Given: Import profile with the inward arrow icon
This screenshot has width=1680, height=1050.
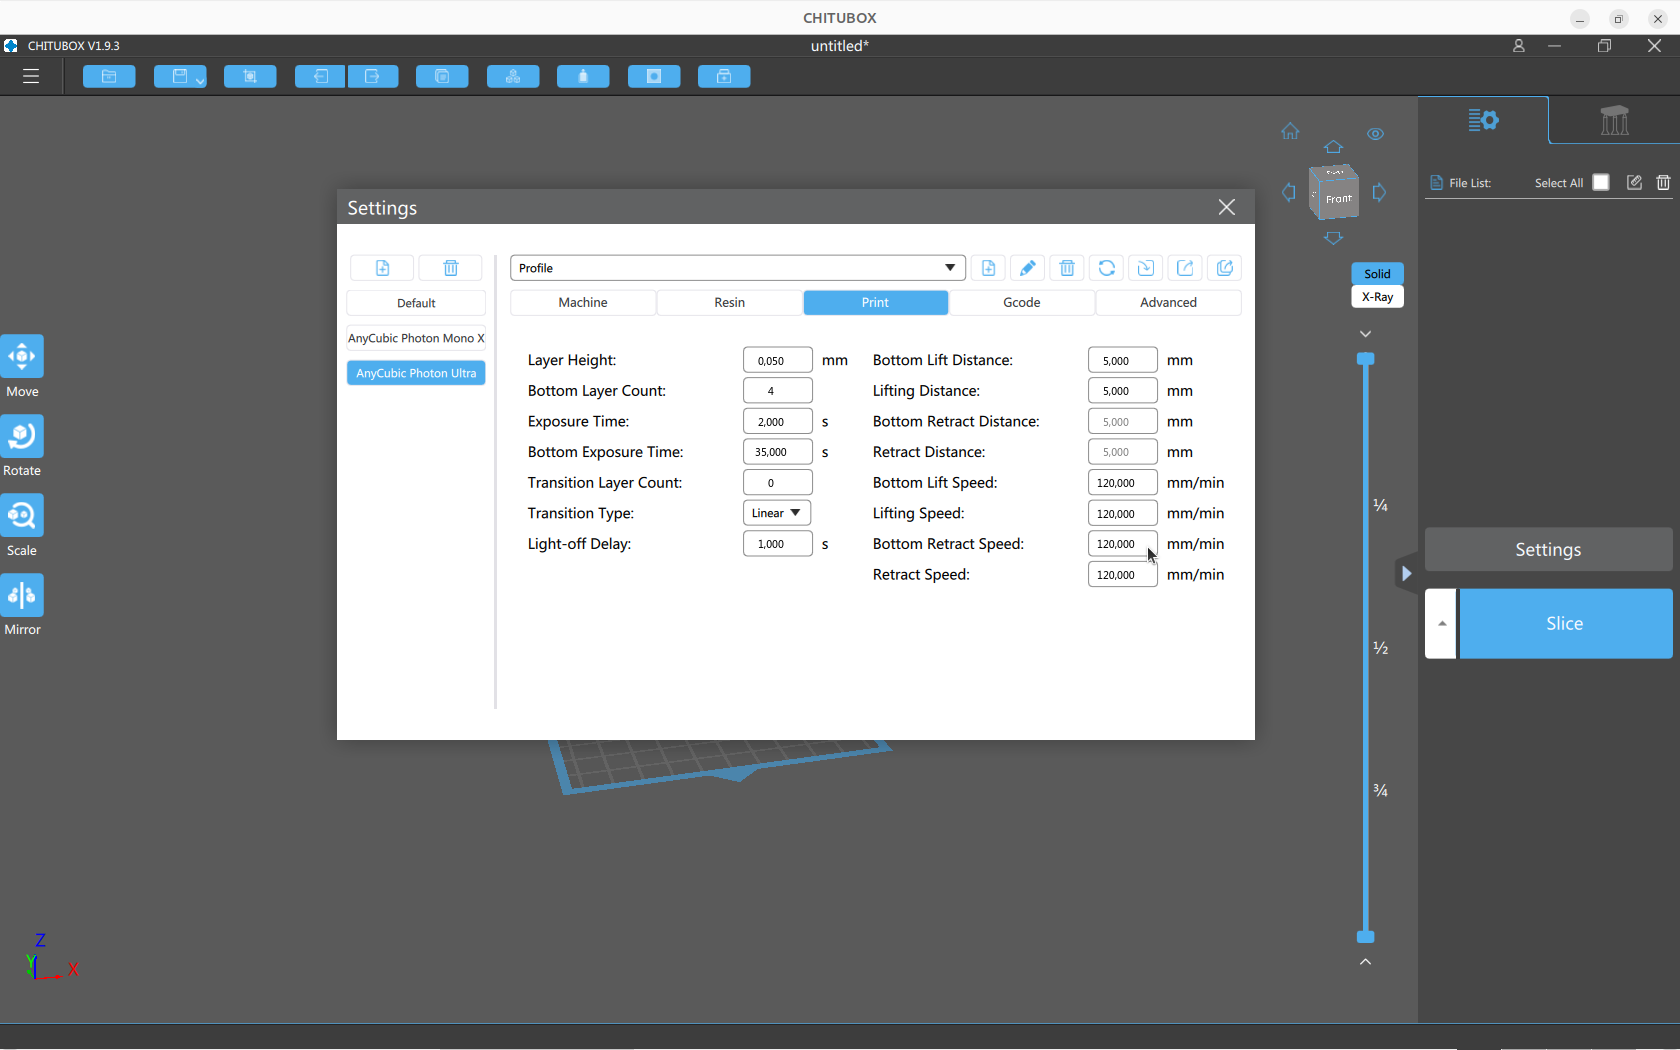Looking at the screenshot, I should click(1146, 268).
